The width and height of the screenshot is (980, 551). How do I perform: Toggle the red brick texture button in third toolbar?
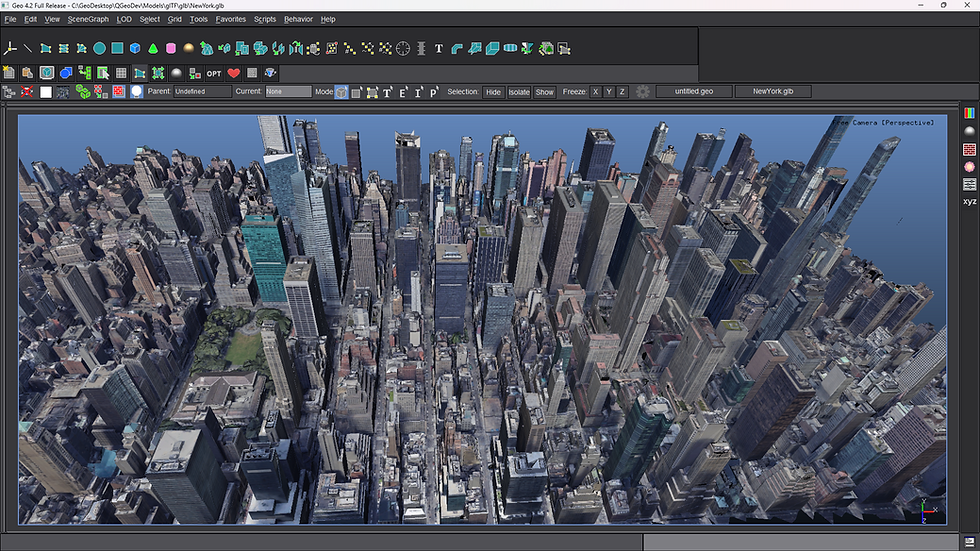point(119,92)
